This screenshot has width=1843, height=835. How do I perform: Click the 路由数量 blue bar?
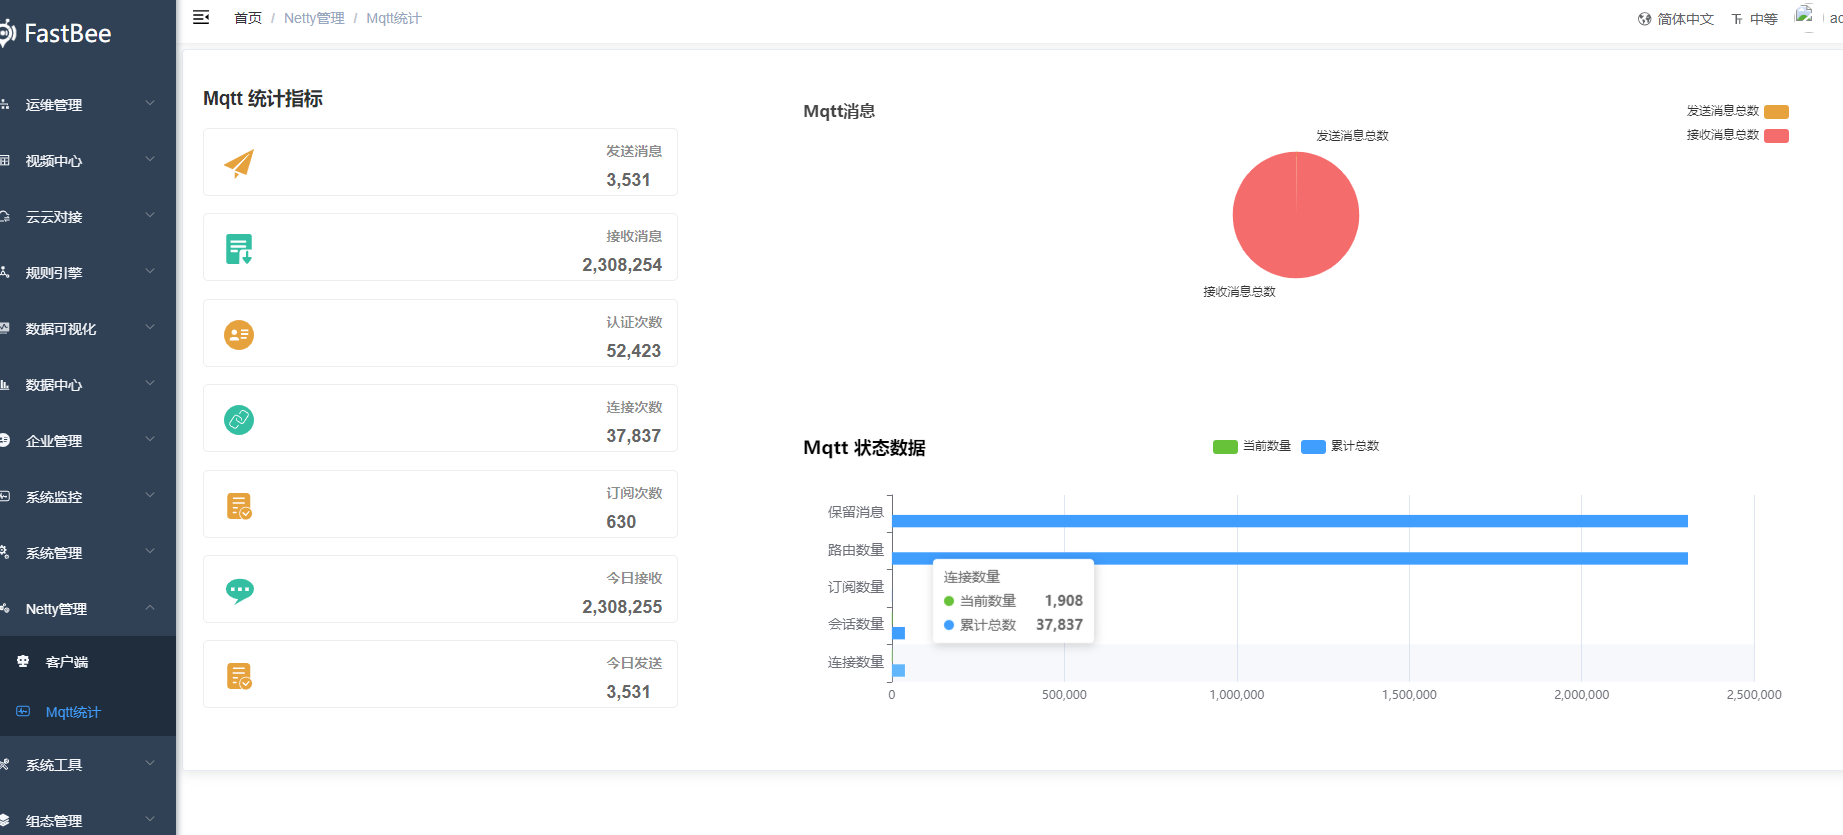click(x=1290, y=558)
